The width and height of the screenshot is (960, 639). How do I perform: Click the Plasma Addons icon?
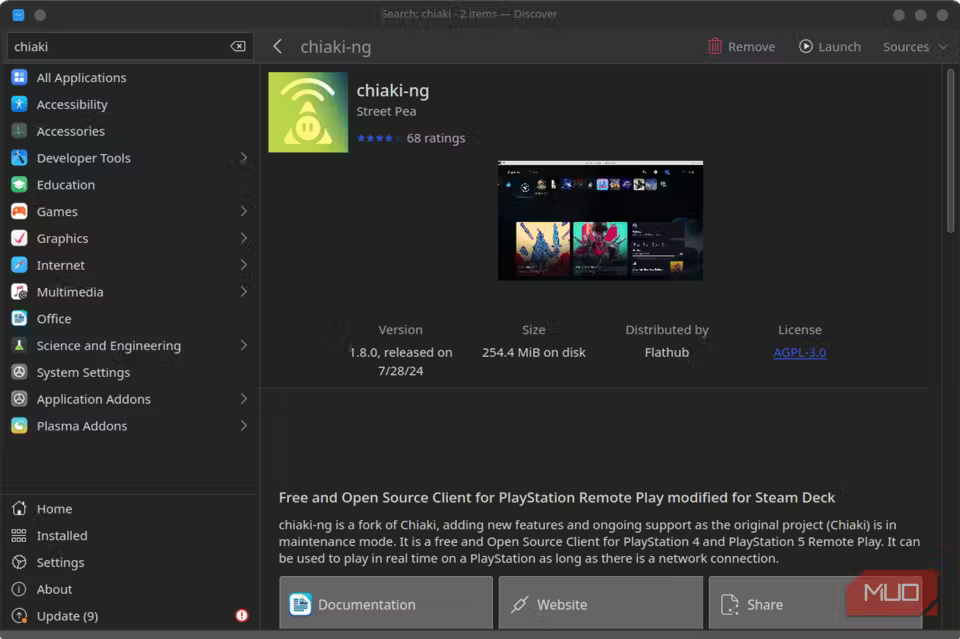tap(19, 426)
